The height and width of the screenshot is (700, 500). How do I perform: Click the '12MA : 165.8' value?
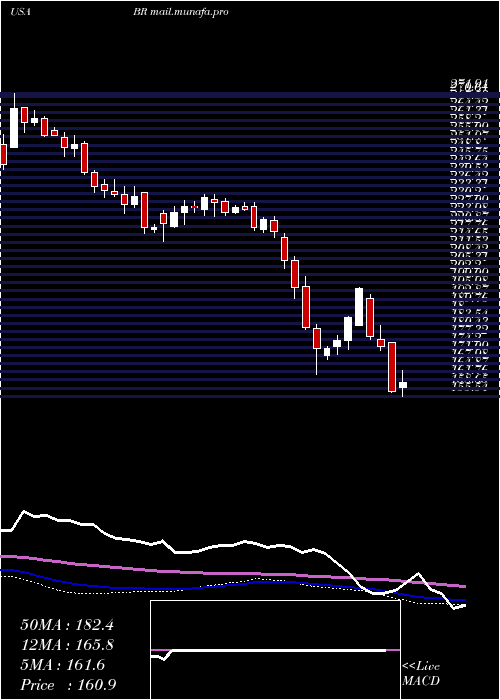coord(67,645)
